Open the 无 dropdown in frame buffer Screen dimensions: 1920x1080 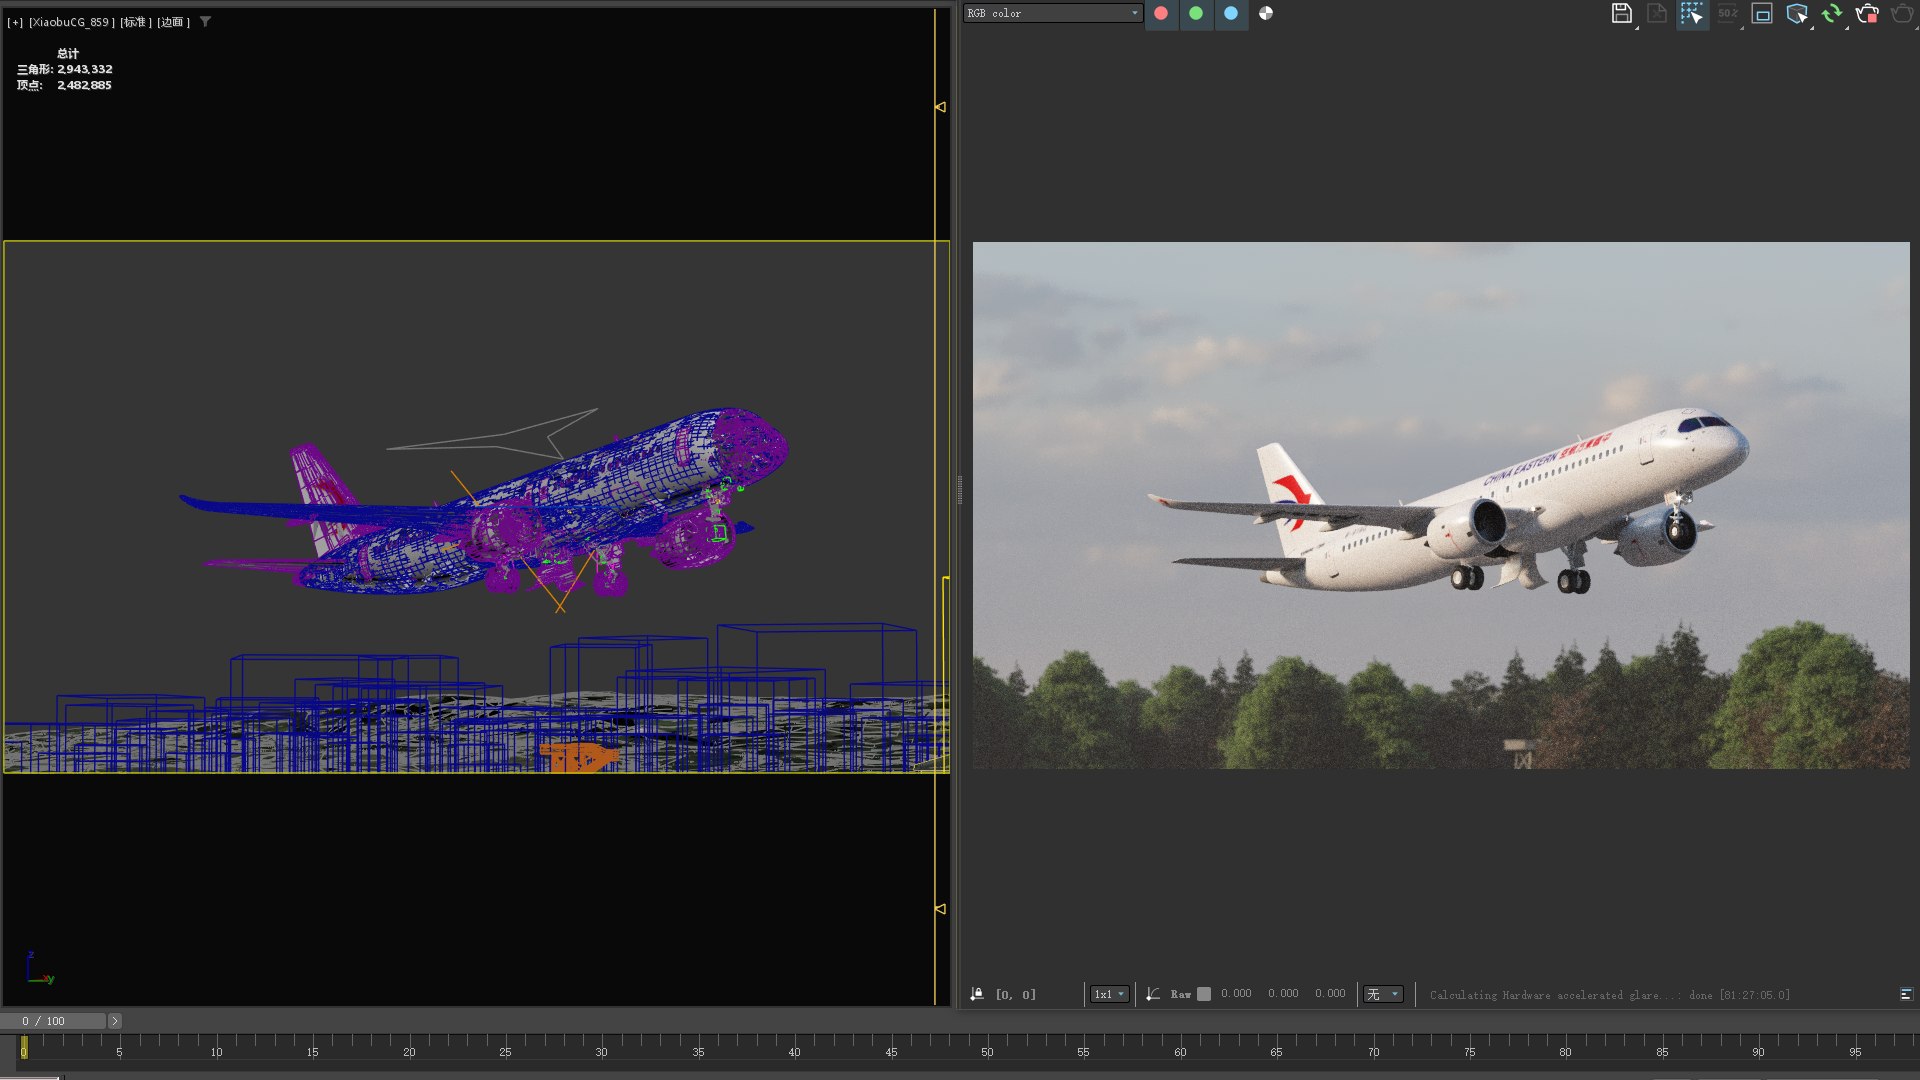click(x=1384, y=994)
